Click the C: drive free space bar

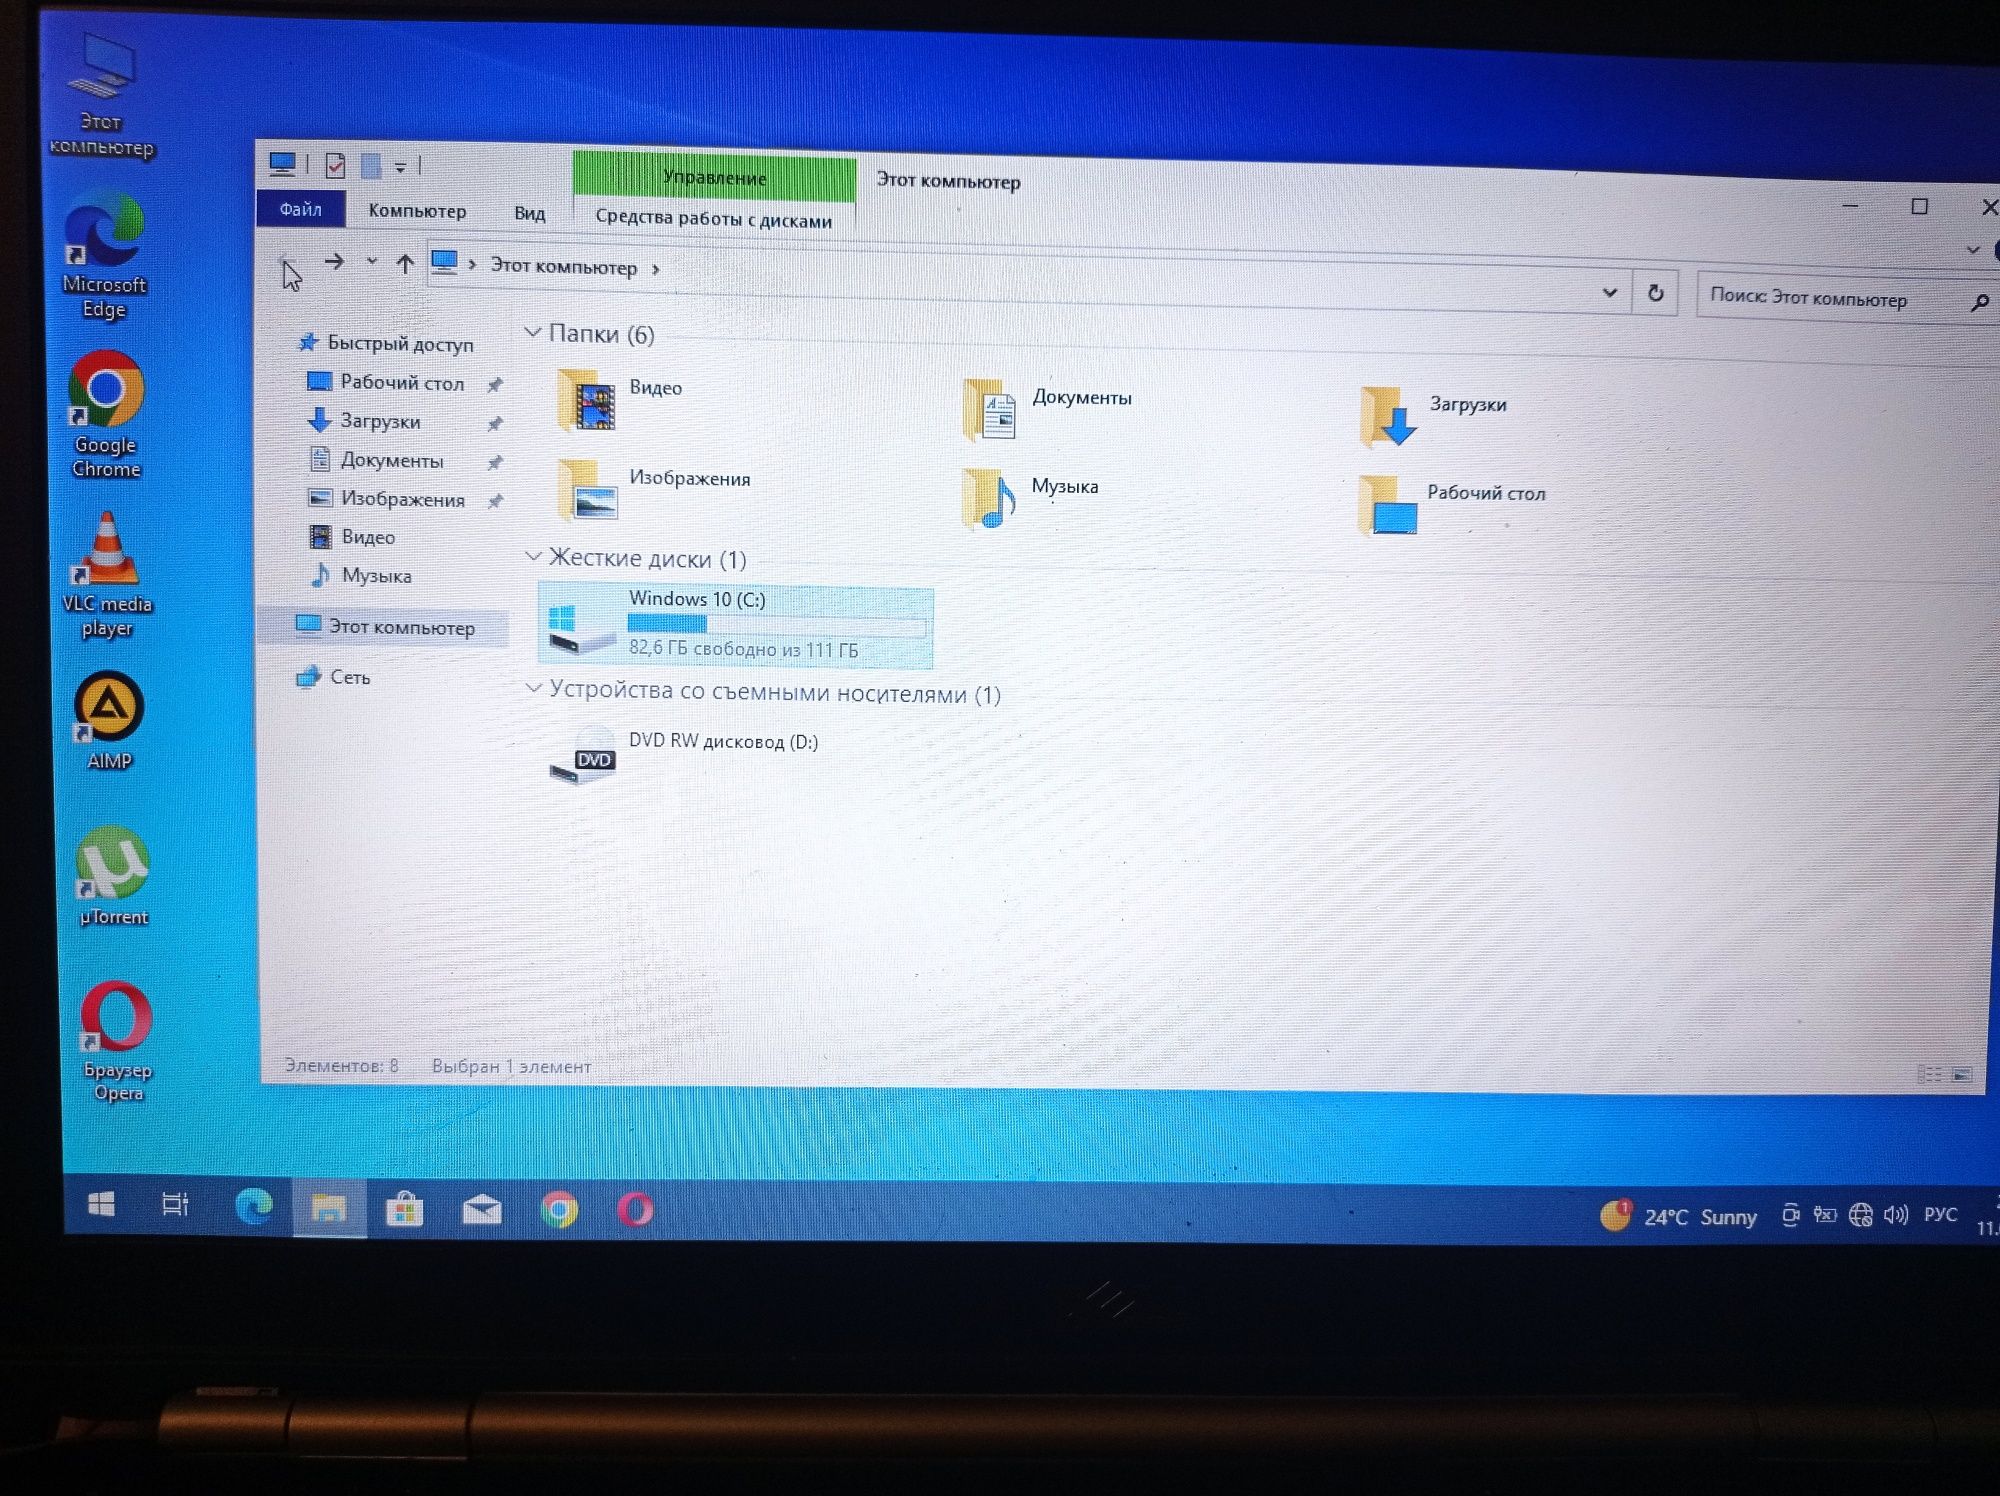776,624
